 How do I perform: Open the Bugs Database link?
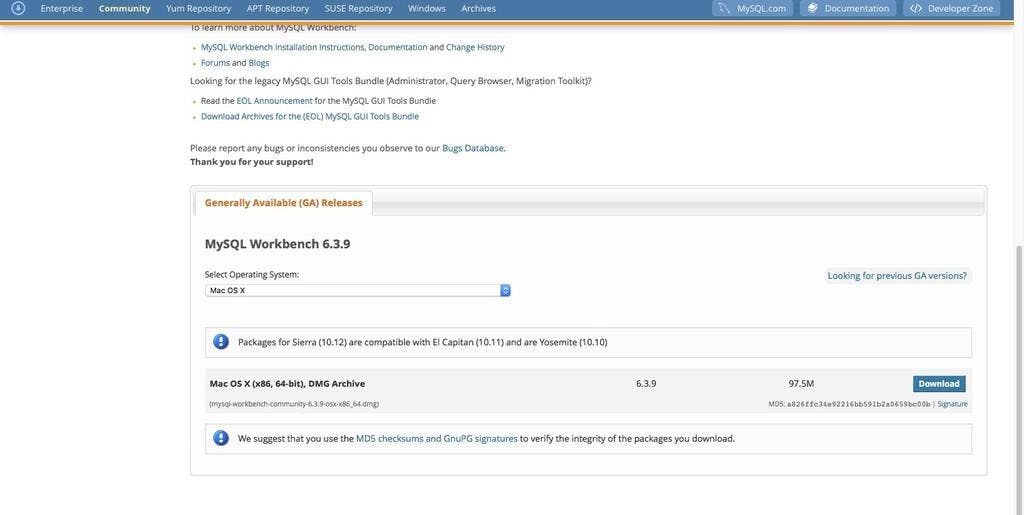coord(473,148)
